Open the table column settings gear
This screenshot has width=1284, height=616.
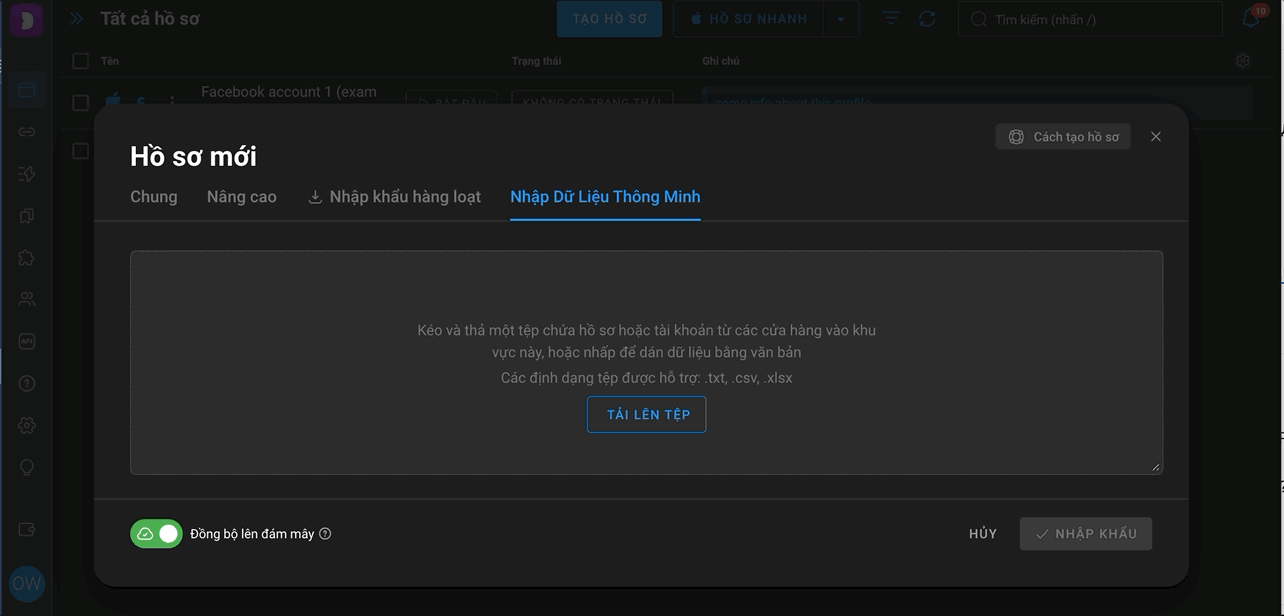[x=1243, y=61]
